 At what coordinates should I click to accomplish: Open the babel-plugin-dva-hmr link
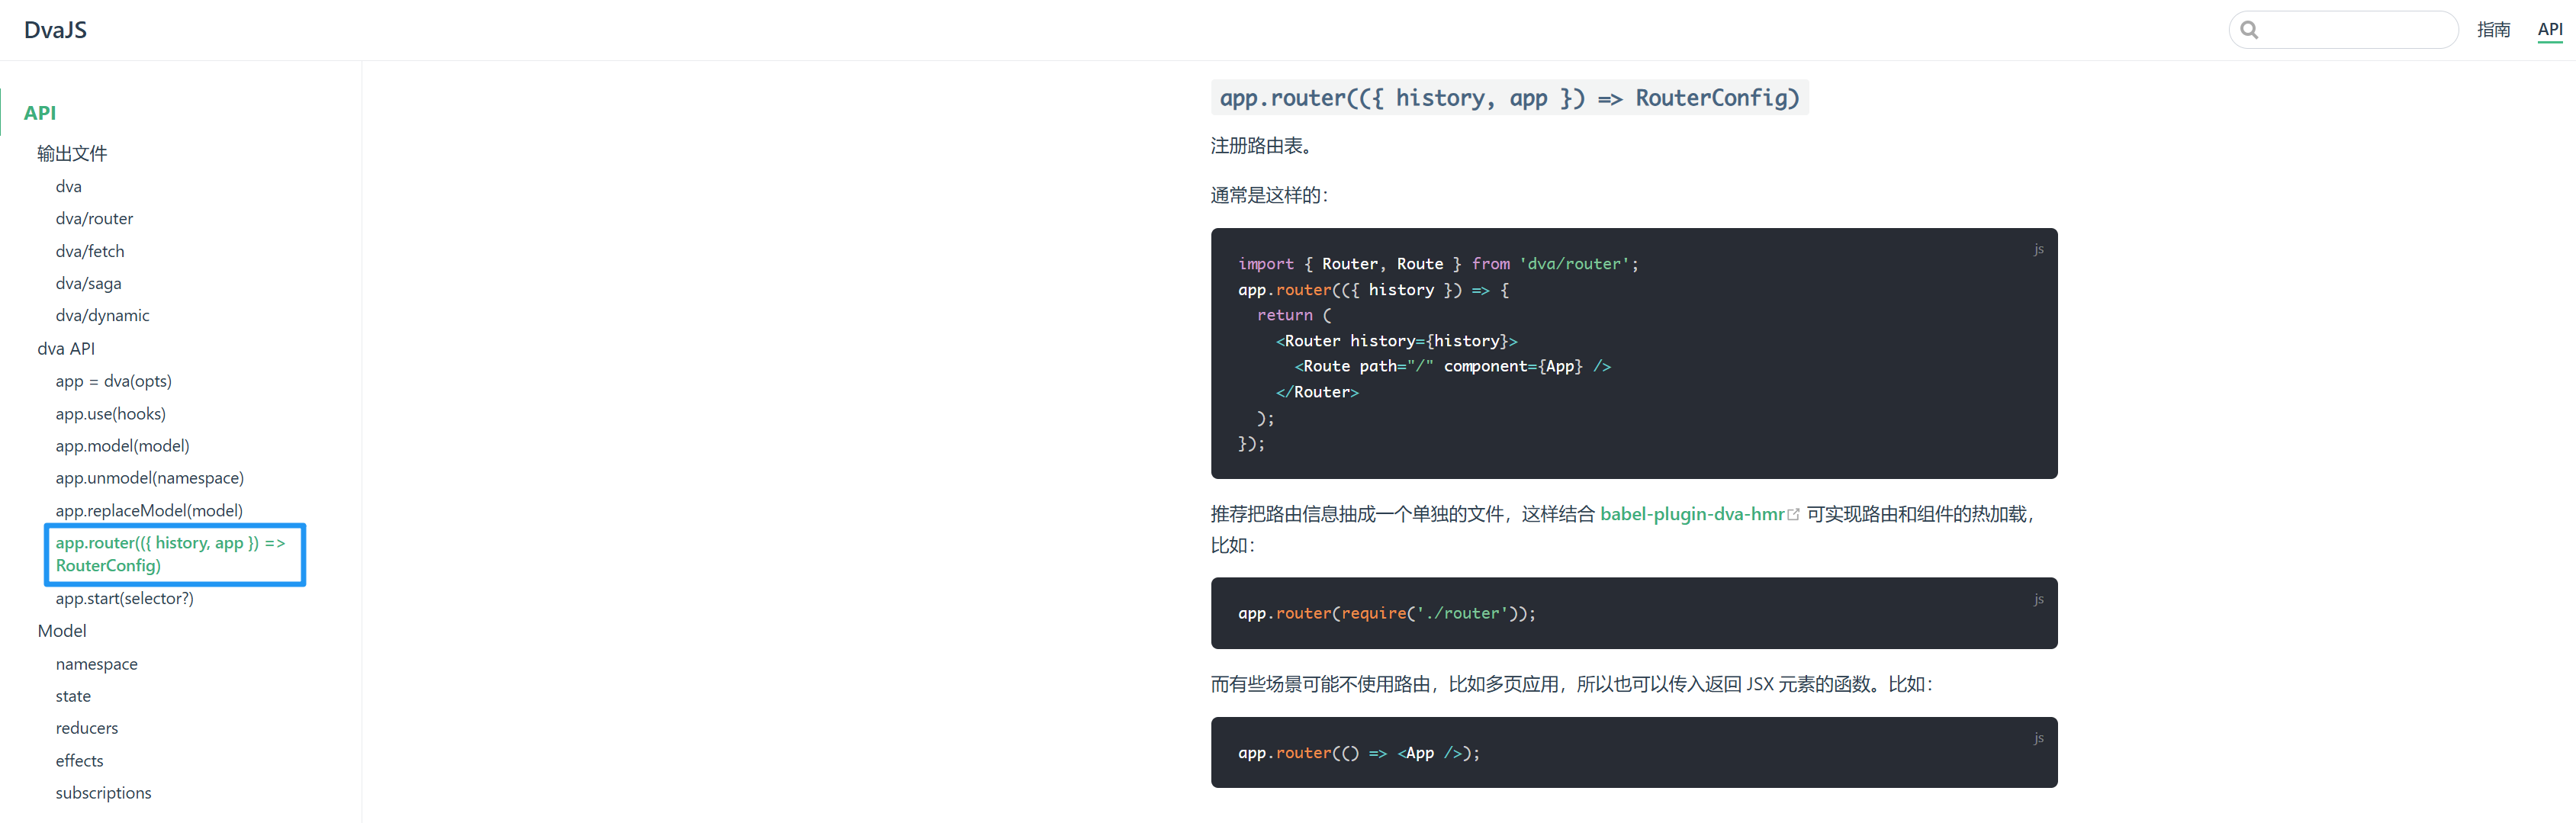point(1692,514)
